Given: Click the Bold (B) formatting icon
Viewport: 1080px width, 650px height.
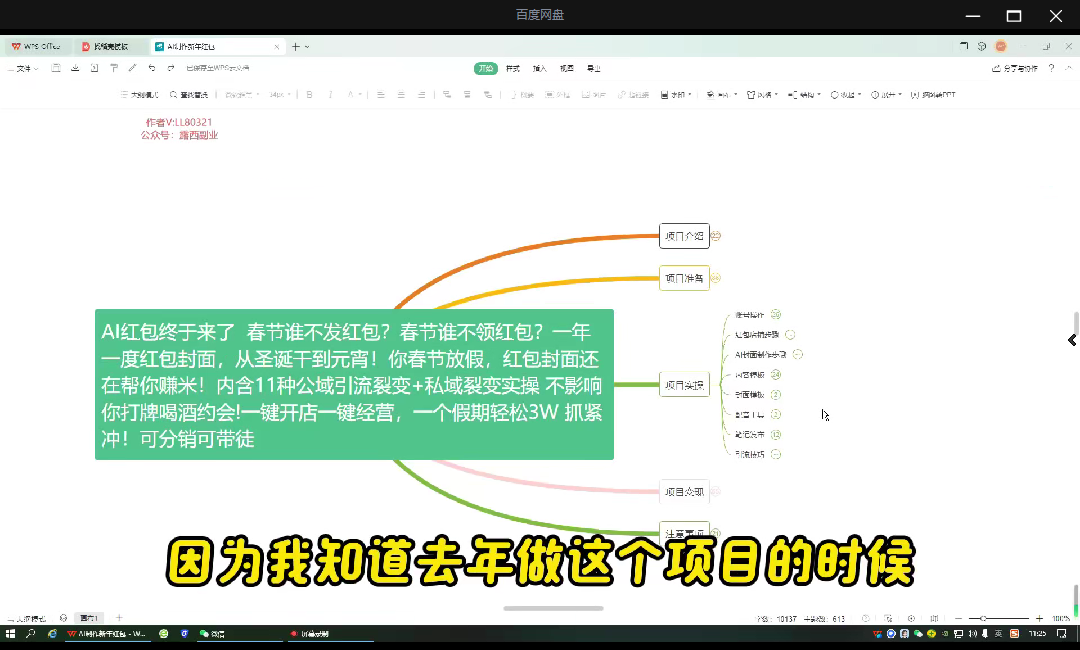Looking at the screenshot, I should [309, 95].
